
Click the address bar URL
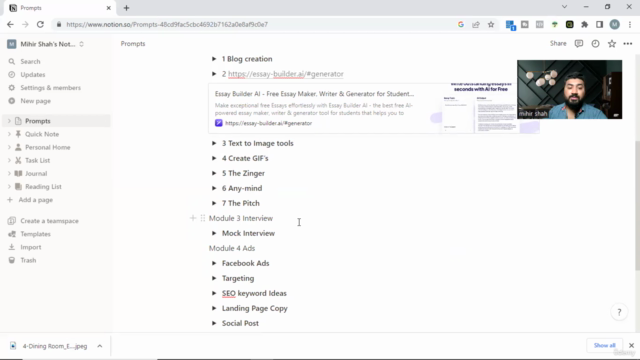point(167,24)
